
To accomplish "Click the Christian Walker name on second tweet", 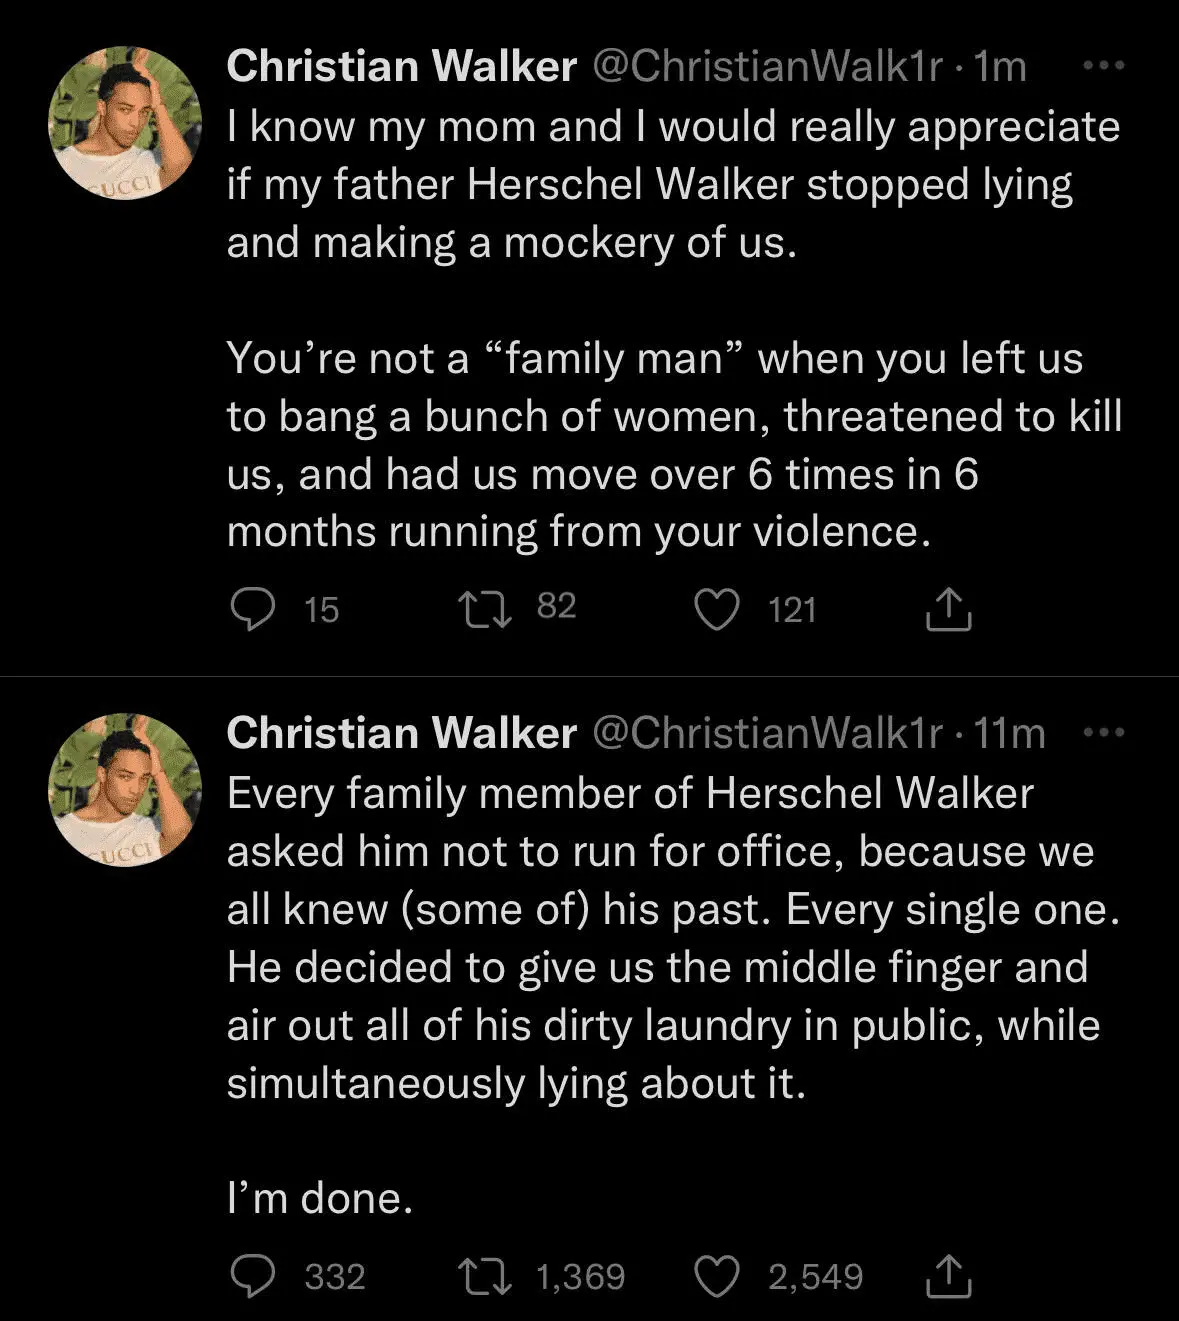I will coord(401,734).
